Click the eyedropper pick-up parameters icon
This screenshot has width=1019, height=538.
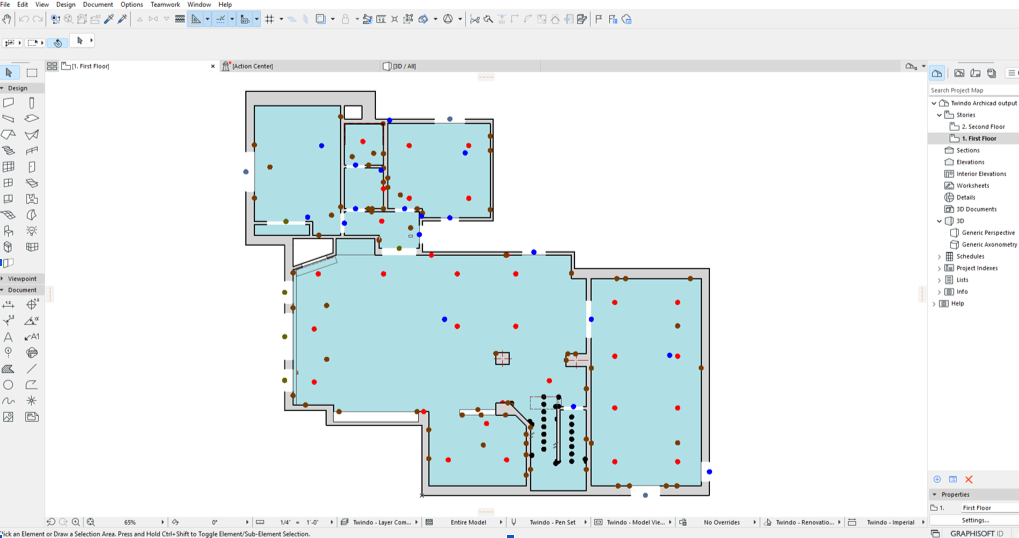pyautogui.click(x=109, y=19)
